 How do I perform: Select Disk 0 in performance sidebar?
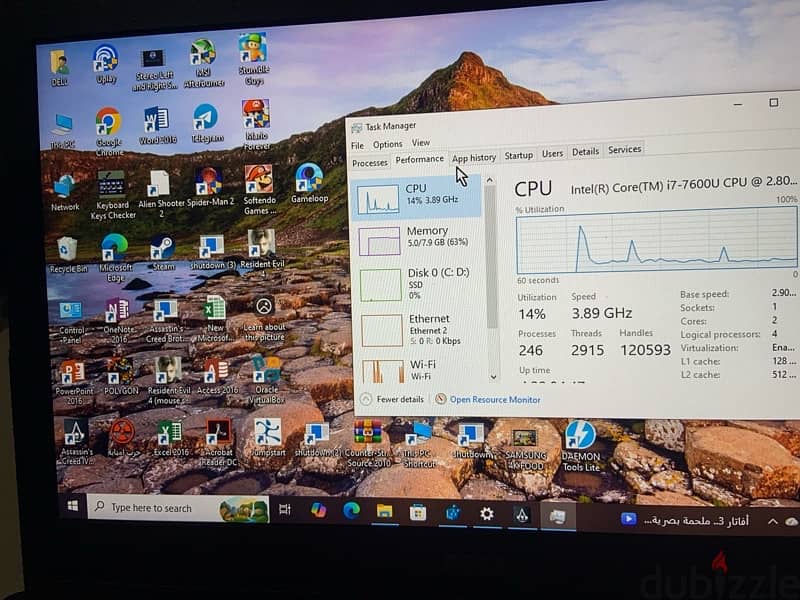coord(419,284)
